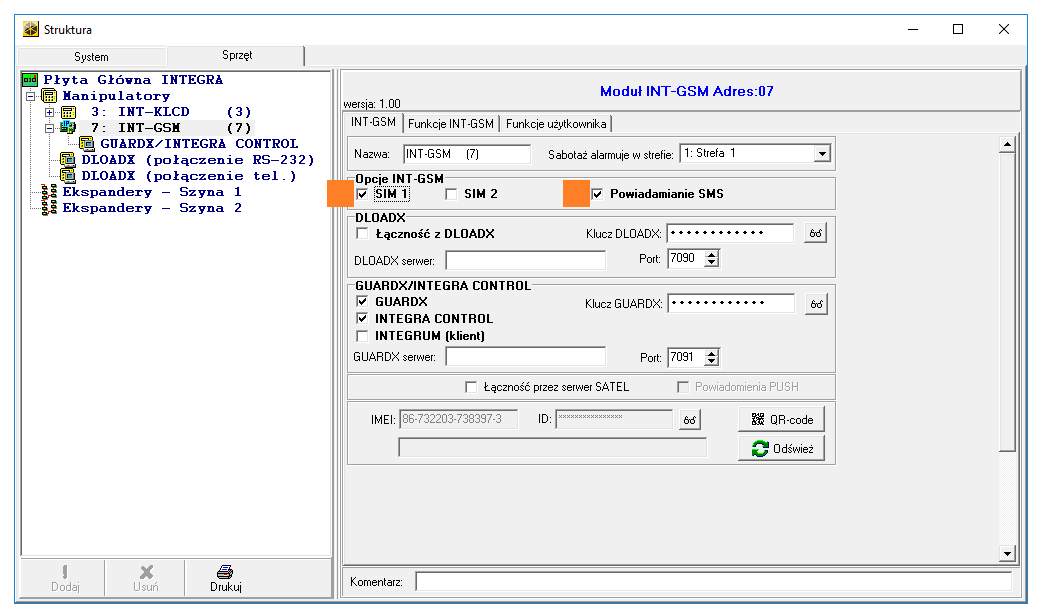Viewport: 1045px width, 611px height.
Task: Toggle the GUARDX checkbox
Action: [362, 302]
